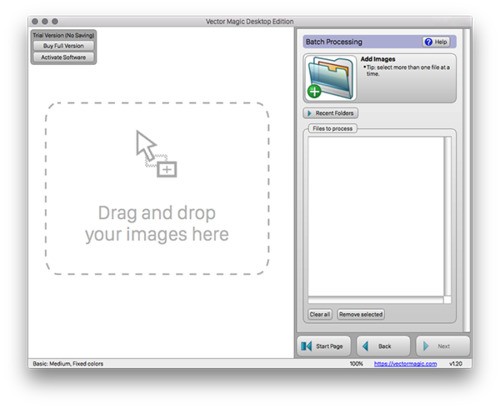Click the blue question mark Help icon
Viewport: 500px width, 408px height.
click(429, 42)
